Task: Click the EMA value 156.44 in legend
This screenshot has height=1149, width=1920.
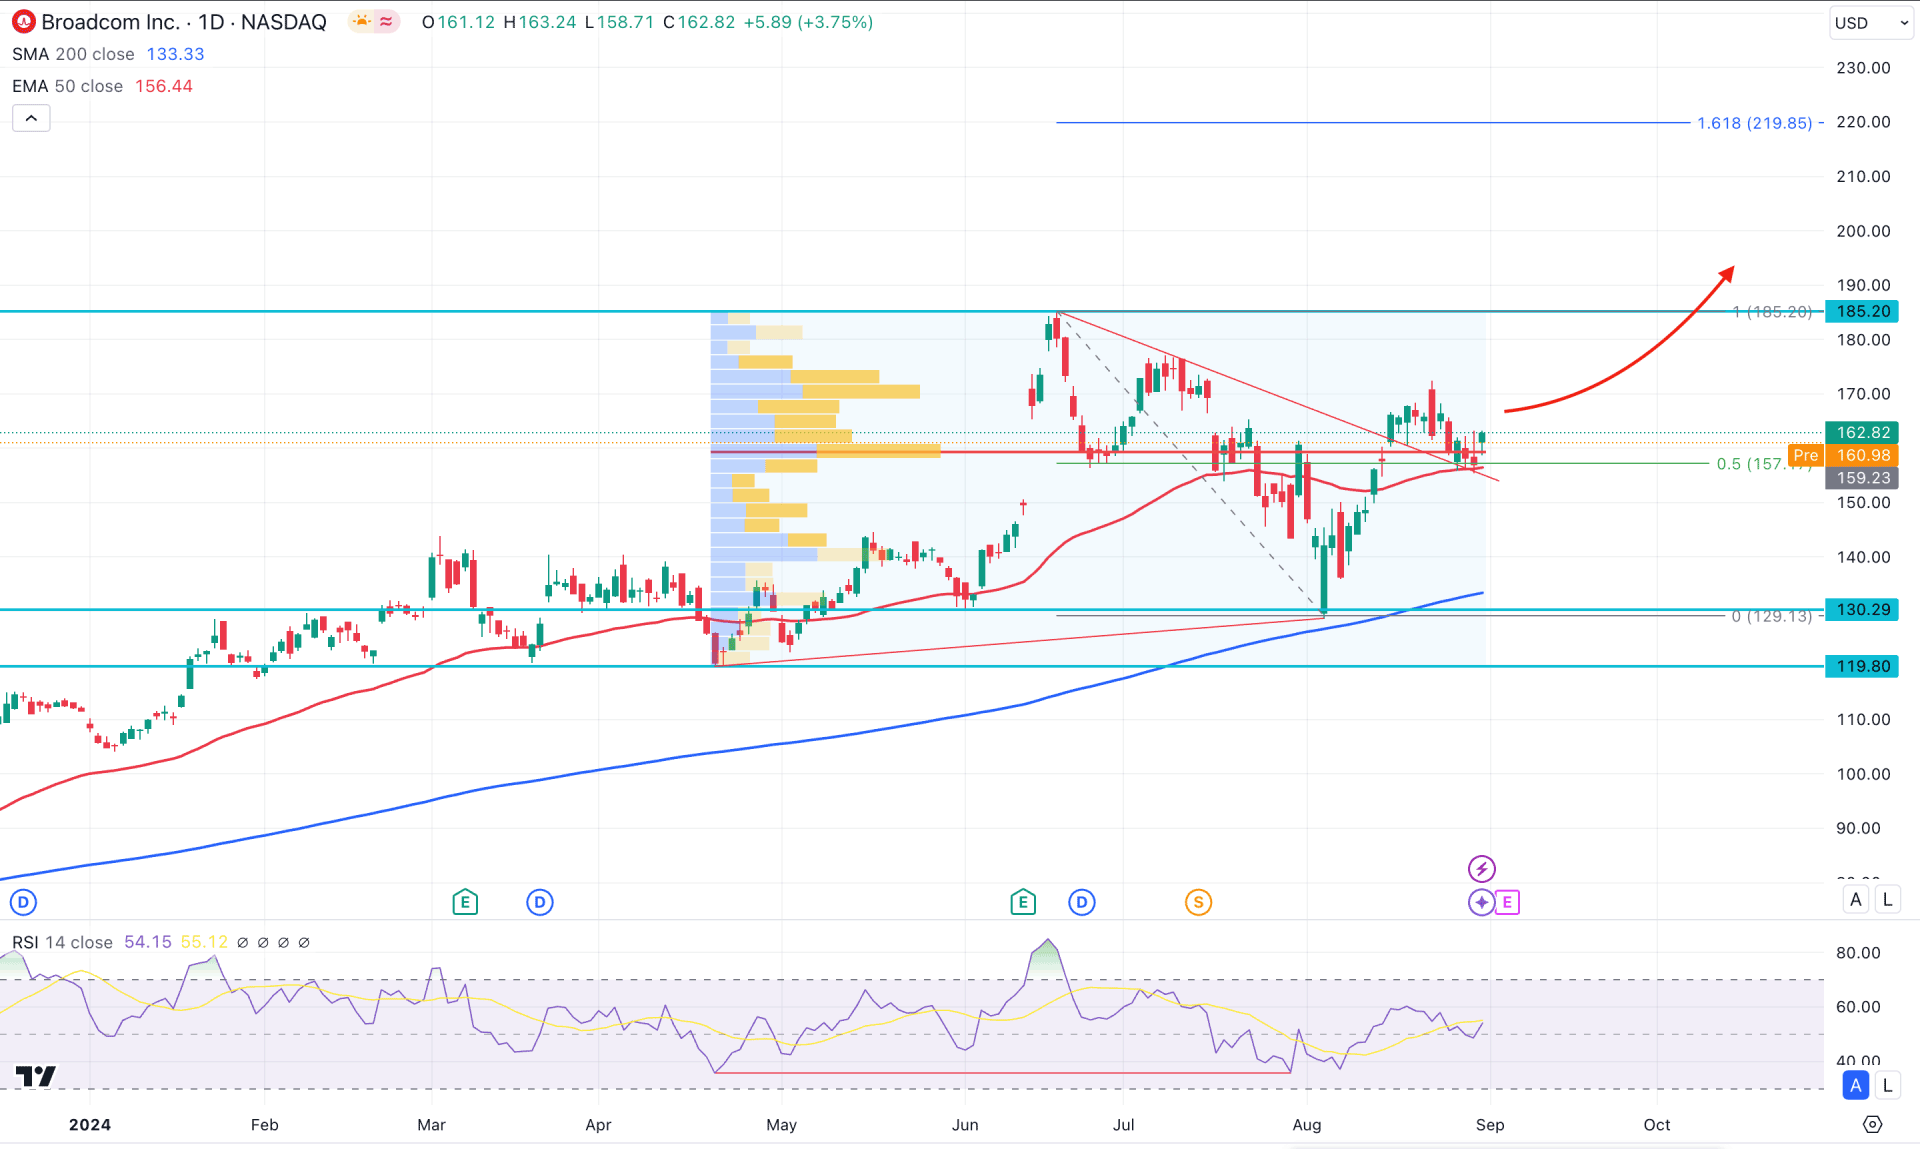Action: 164,86
